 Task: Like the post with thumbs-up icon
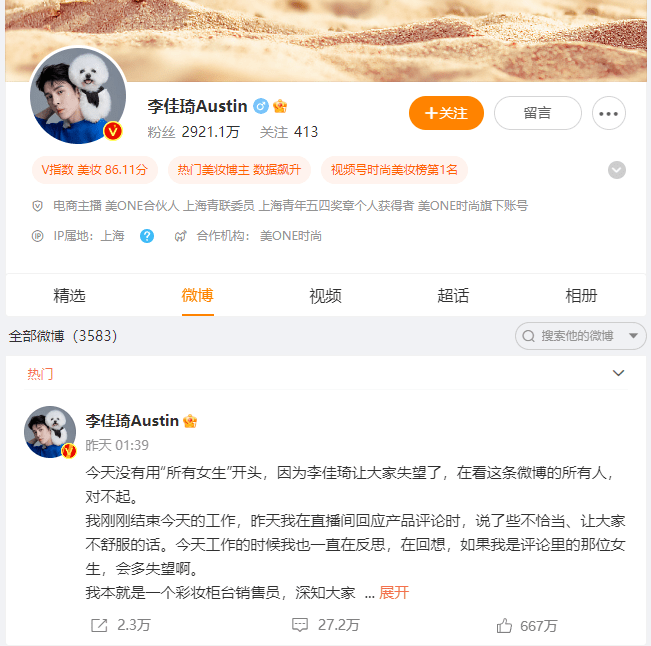pyautogui.click(x=504, y=625)
